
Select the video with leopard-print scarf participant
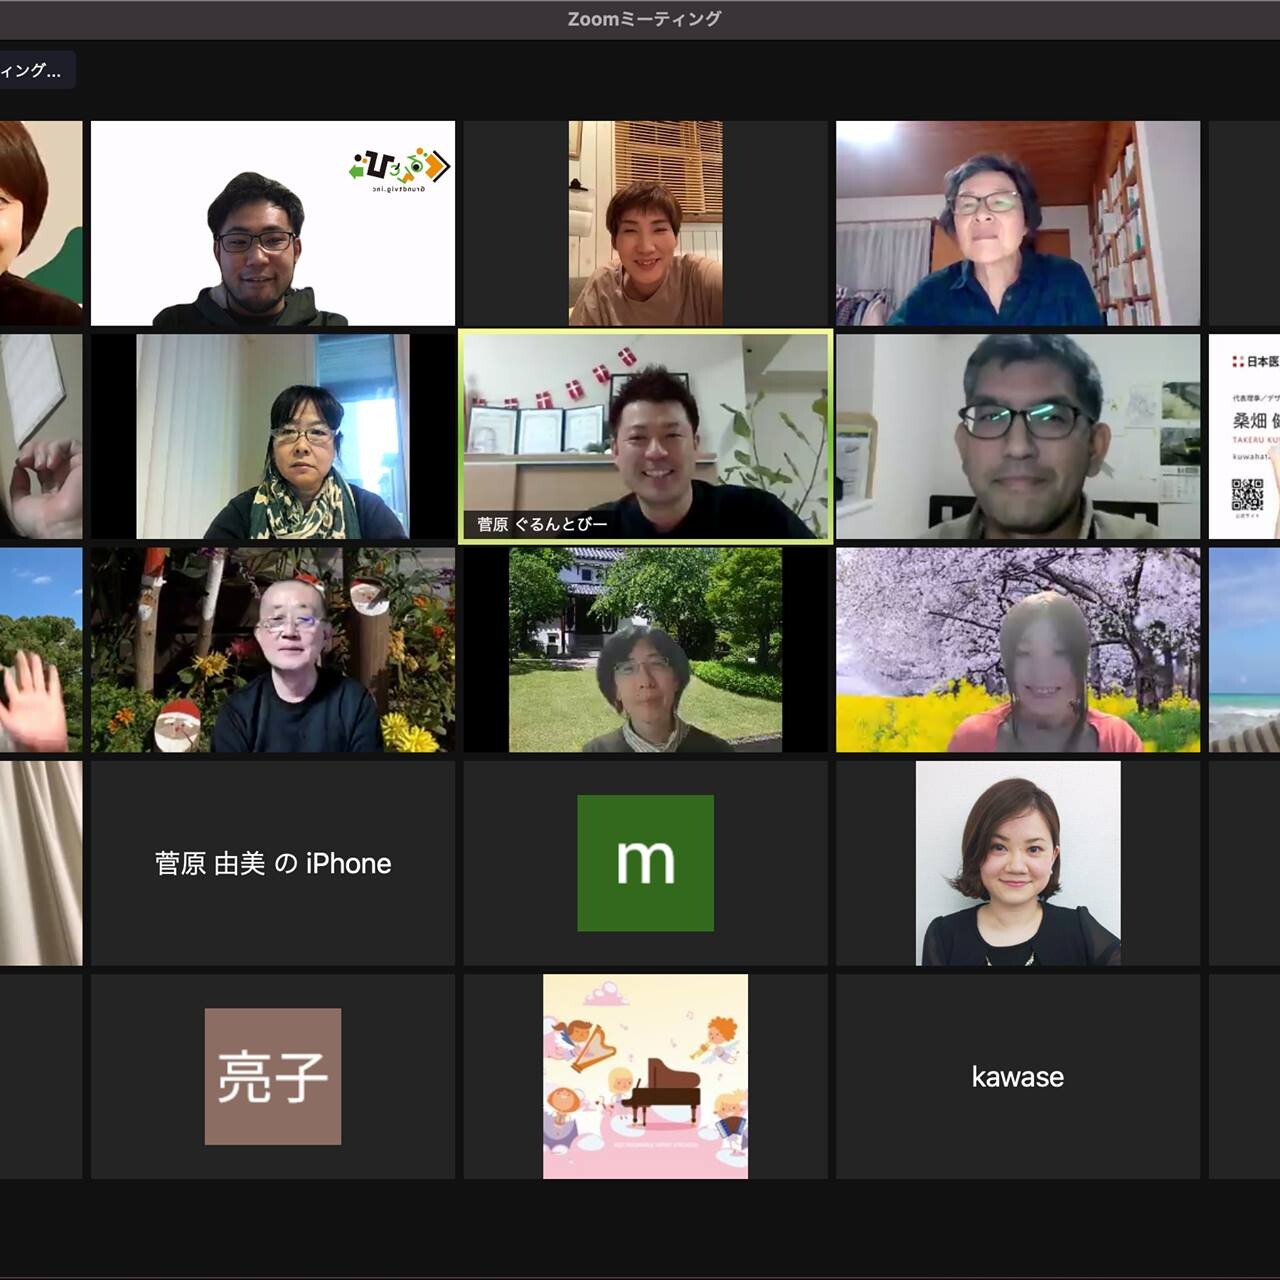[272, 436]
